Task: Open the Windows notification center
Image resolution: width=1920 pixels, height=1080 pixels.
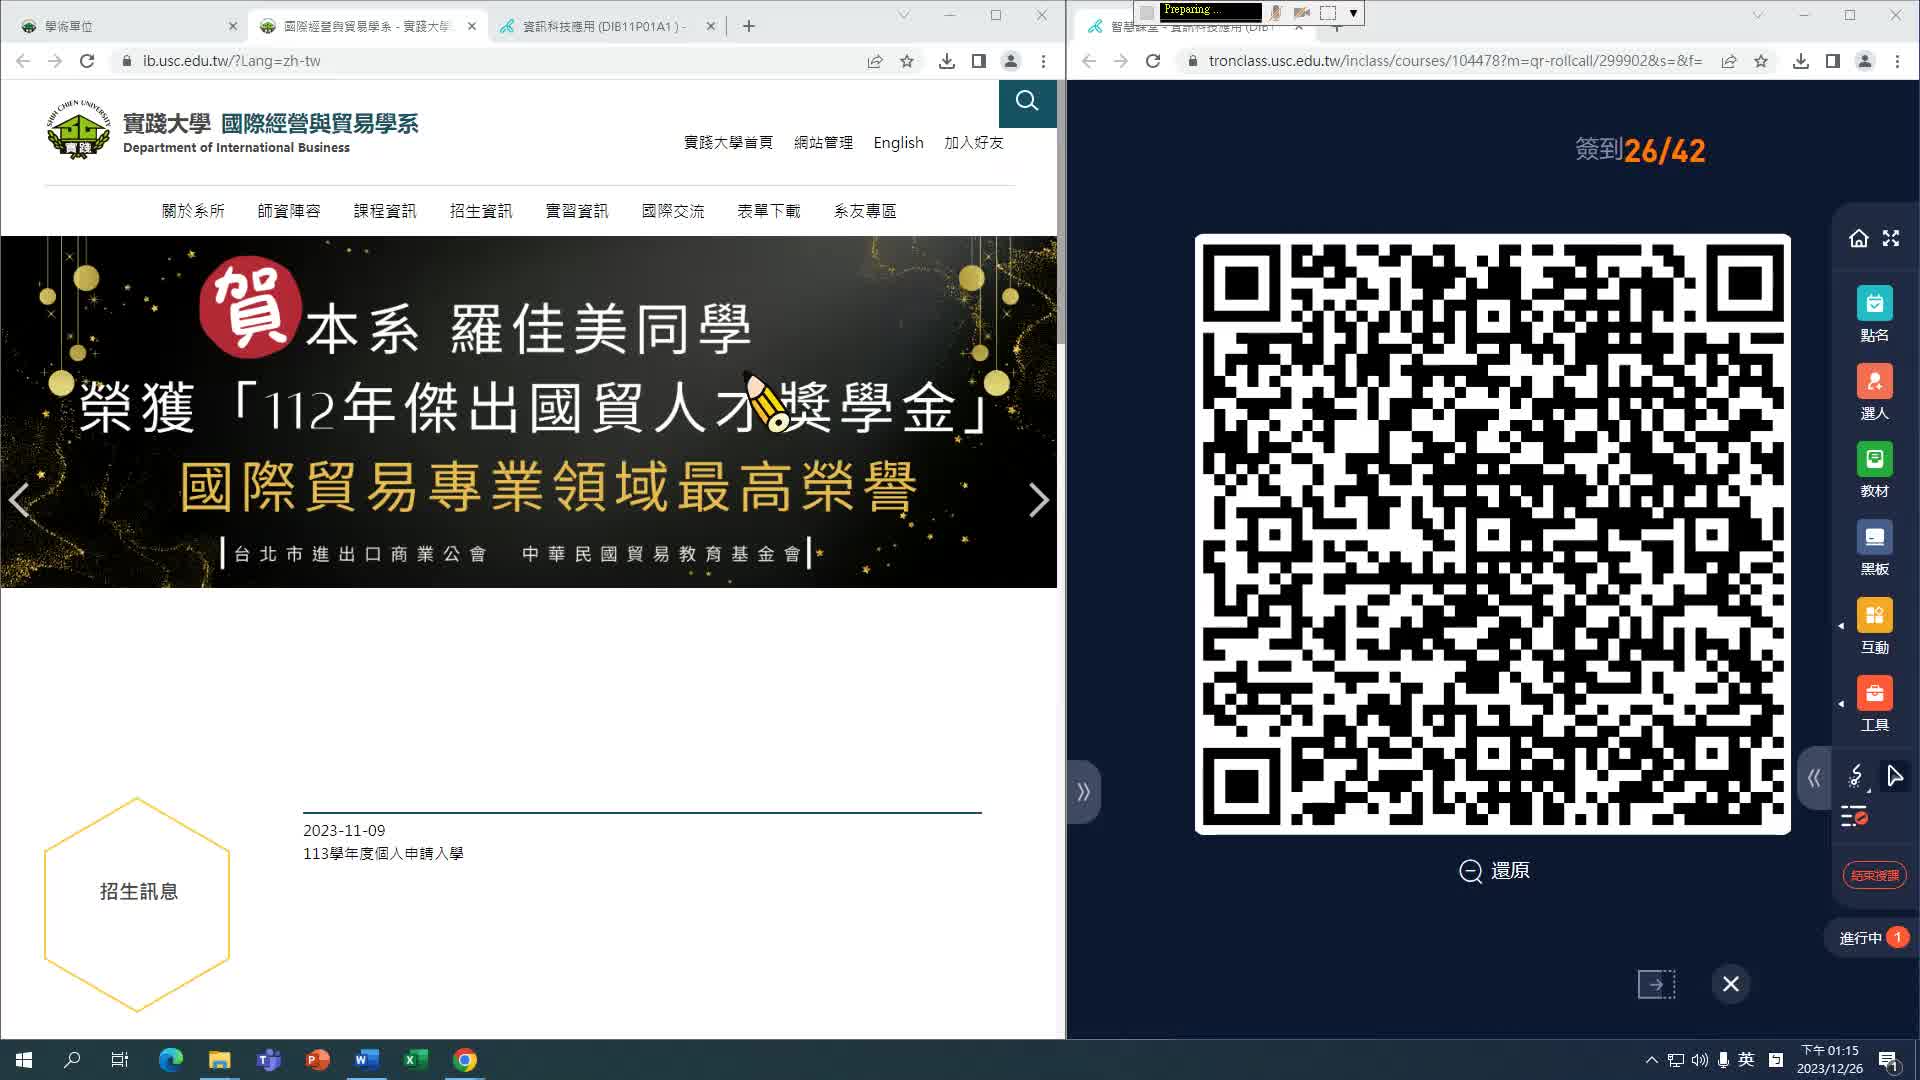Action: click(1889, 1060)
